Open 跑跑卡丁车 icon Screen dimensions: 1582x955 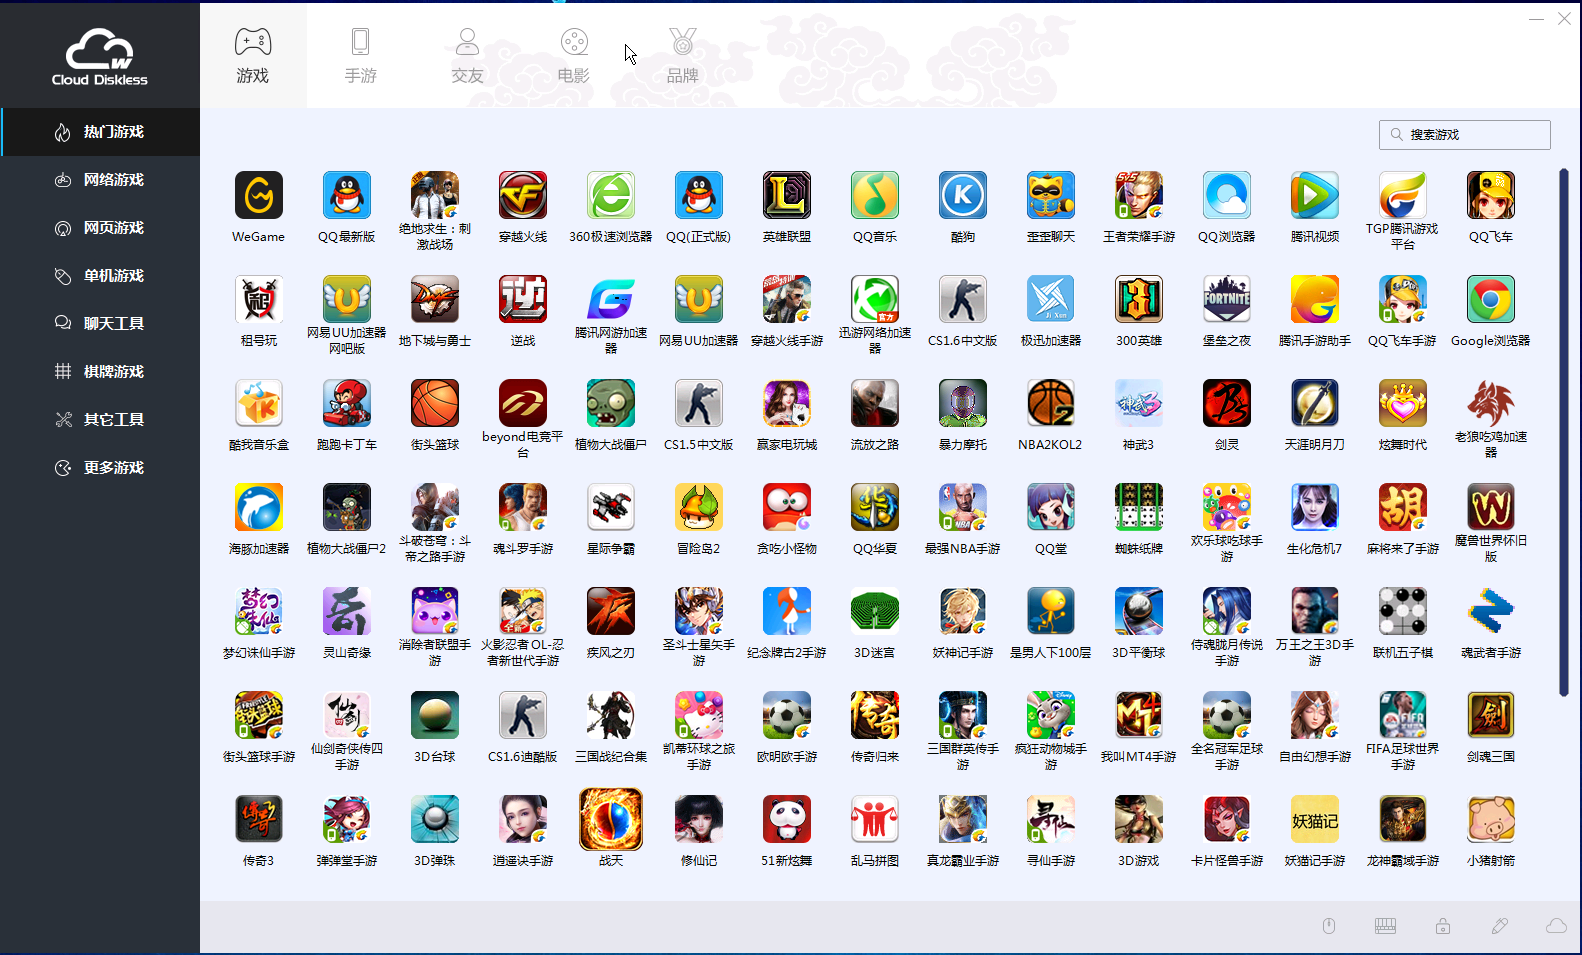click(347, 403)
